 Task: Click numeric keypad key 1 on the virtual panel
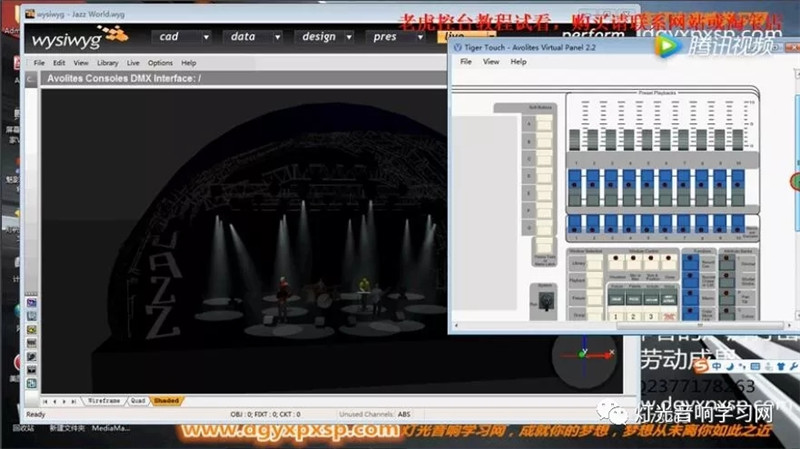(x=616, y=316)
